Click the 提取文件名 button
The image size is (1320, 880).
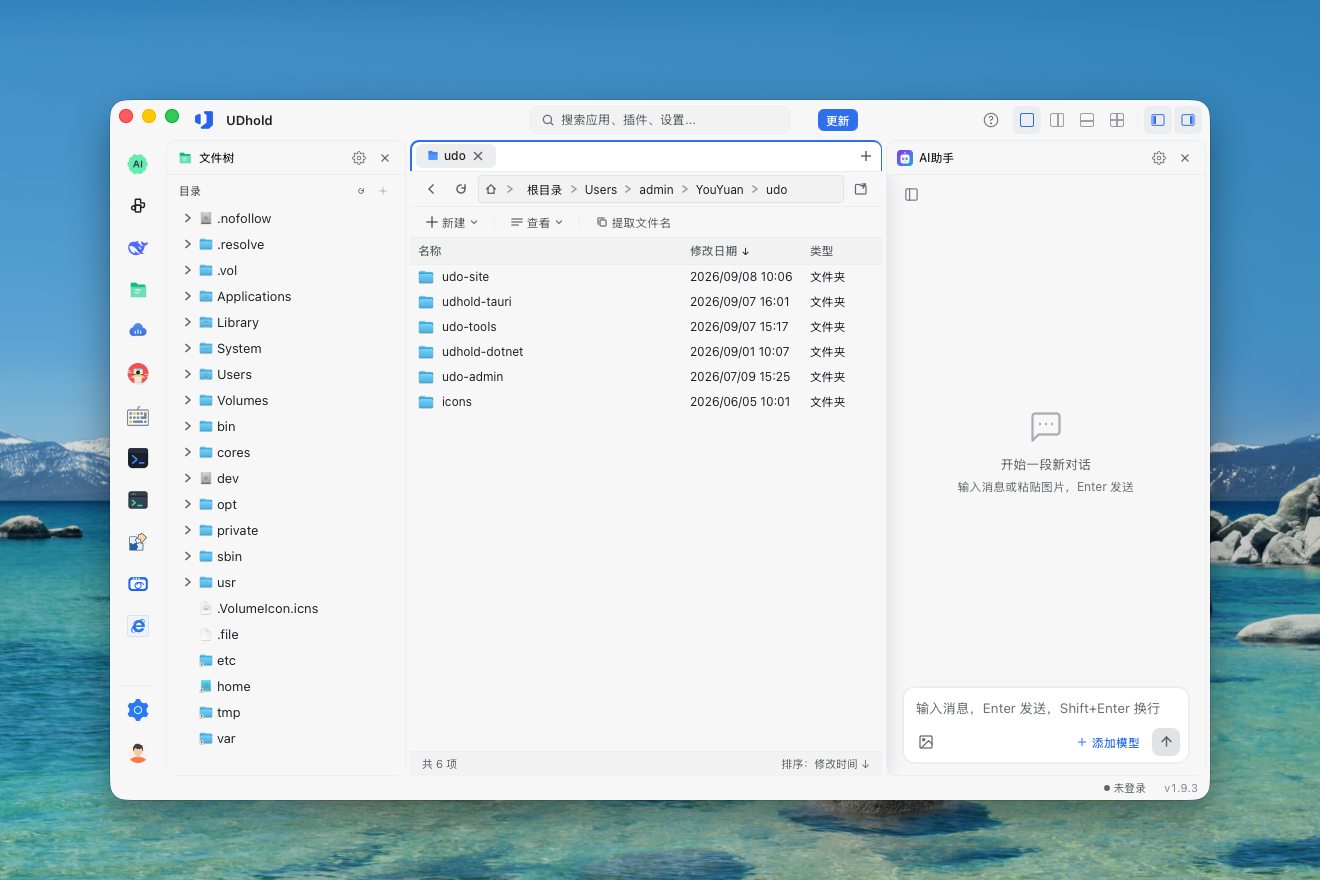click(633, 222)
